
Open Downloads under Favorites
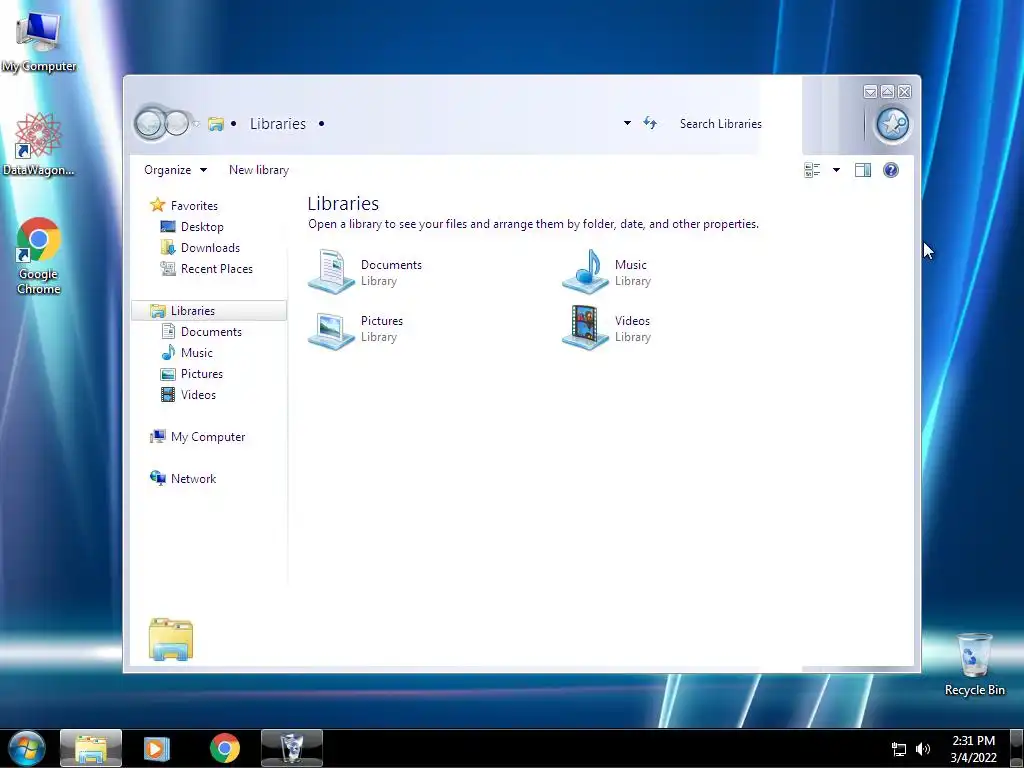click(x=210, y=248)
